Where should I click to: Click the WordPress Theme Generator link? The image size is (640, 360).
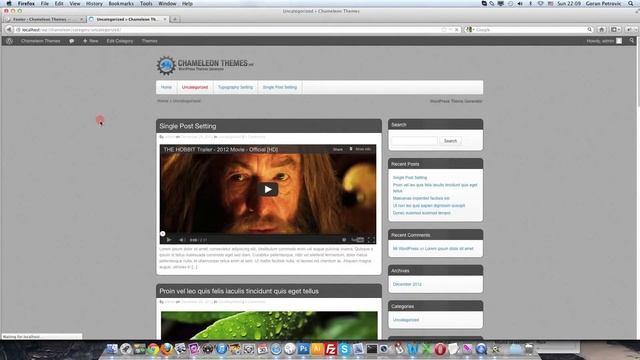[456, 101]
